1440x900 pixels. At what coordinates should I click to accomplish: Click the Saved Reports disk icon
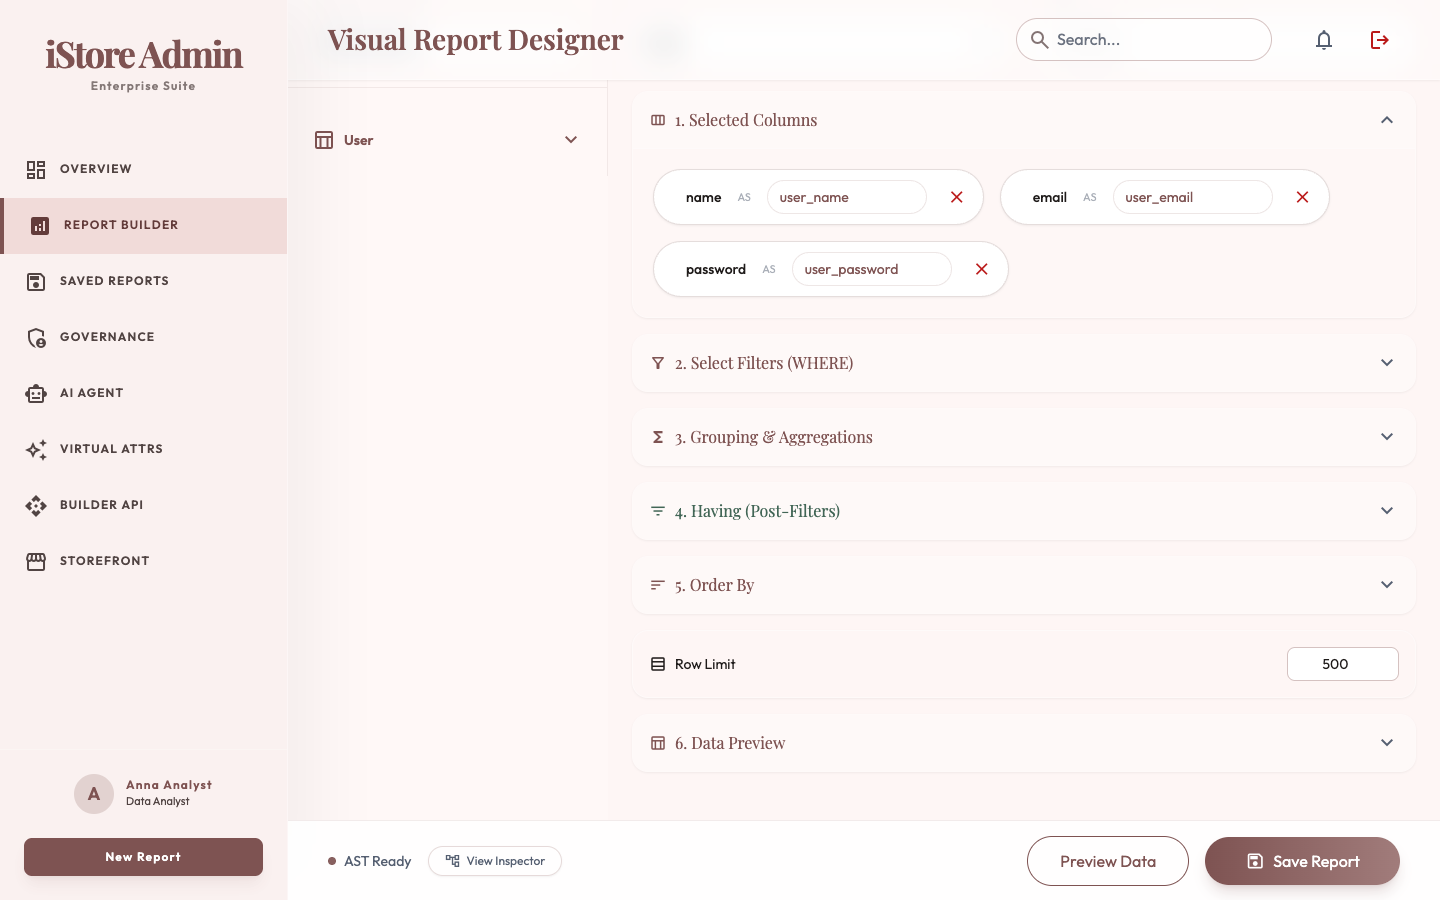coord(36,282)
